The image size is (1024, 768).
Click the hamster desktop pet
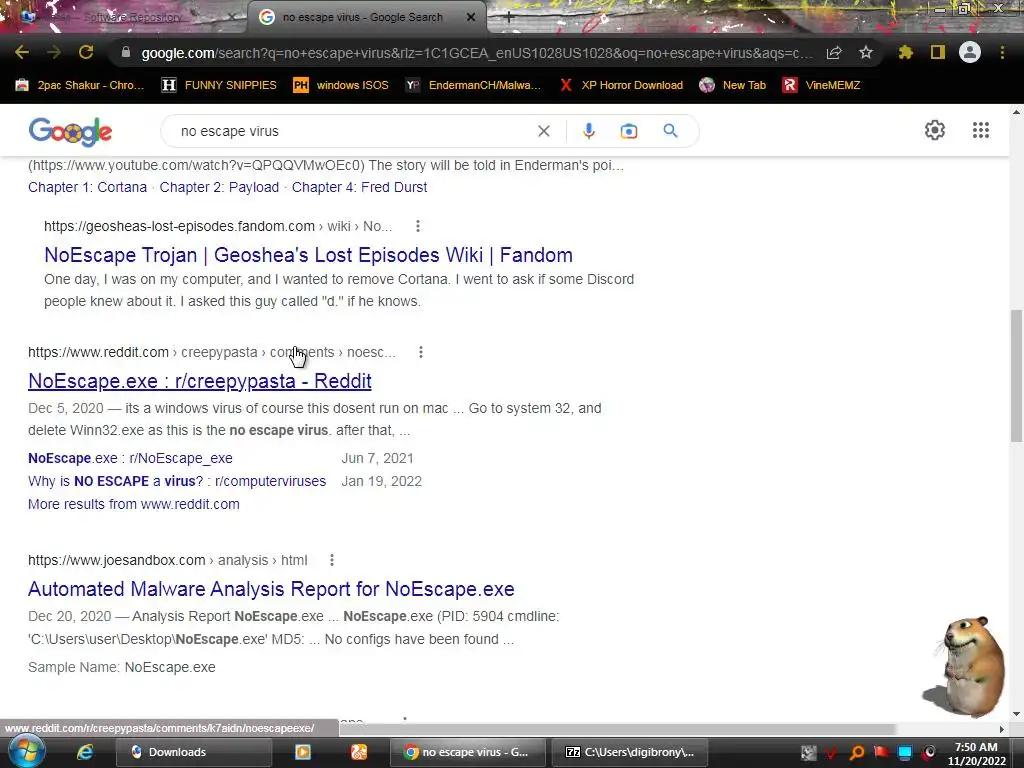pyautogui.click(x=968, y=666)
